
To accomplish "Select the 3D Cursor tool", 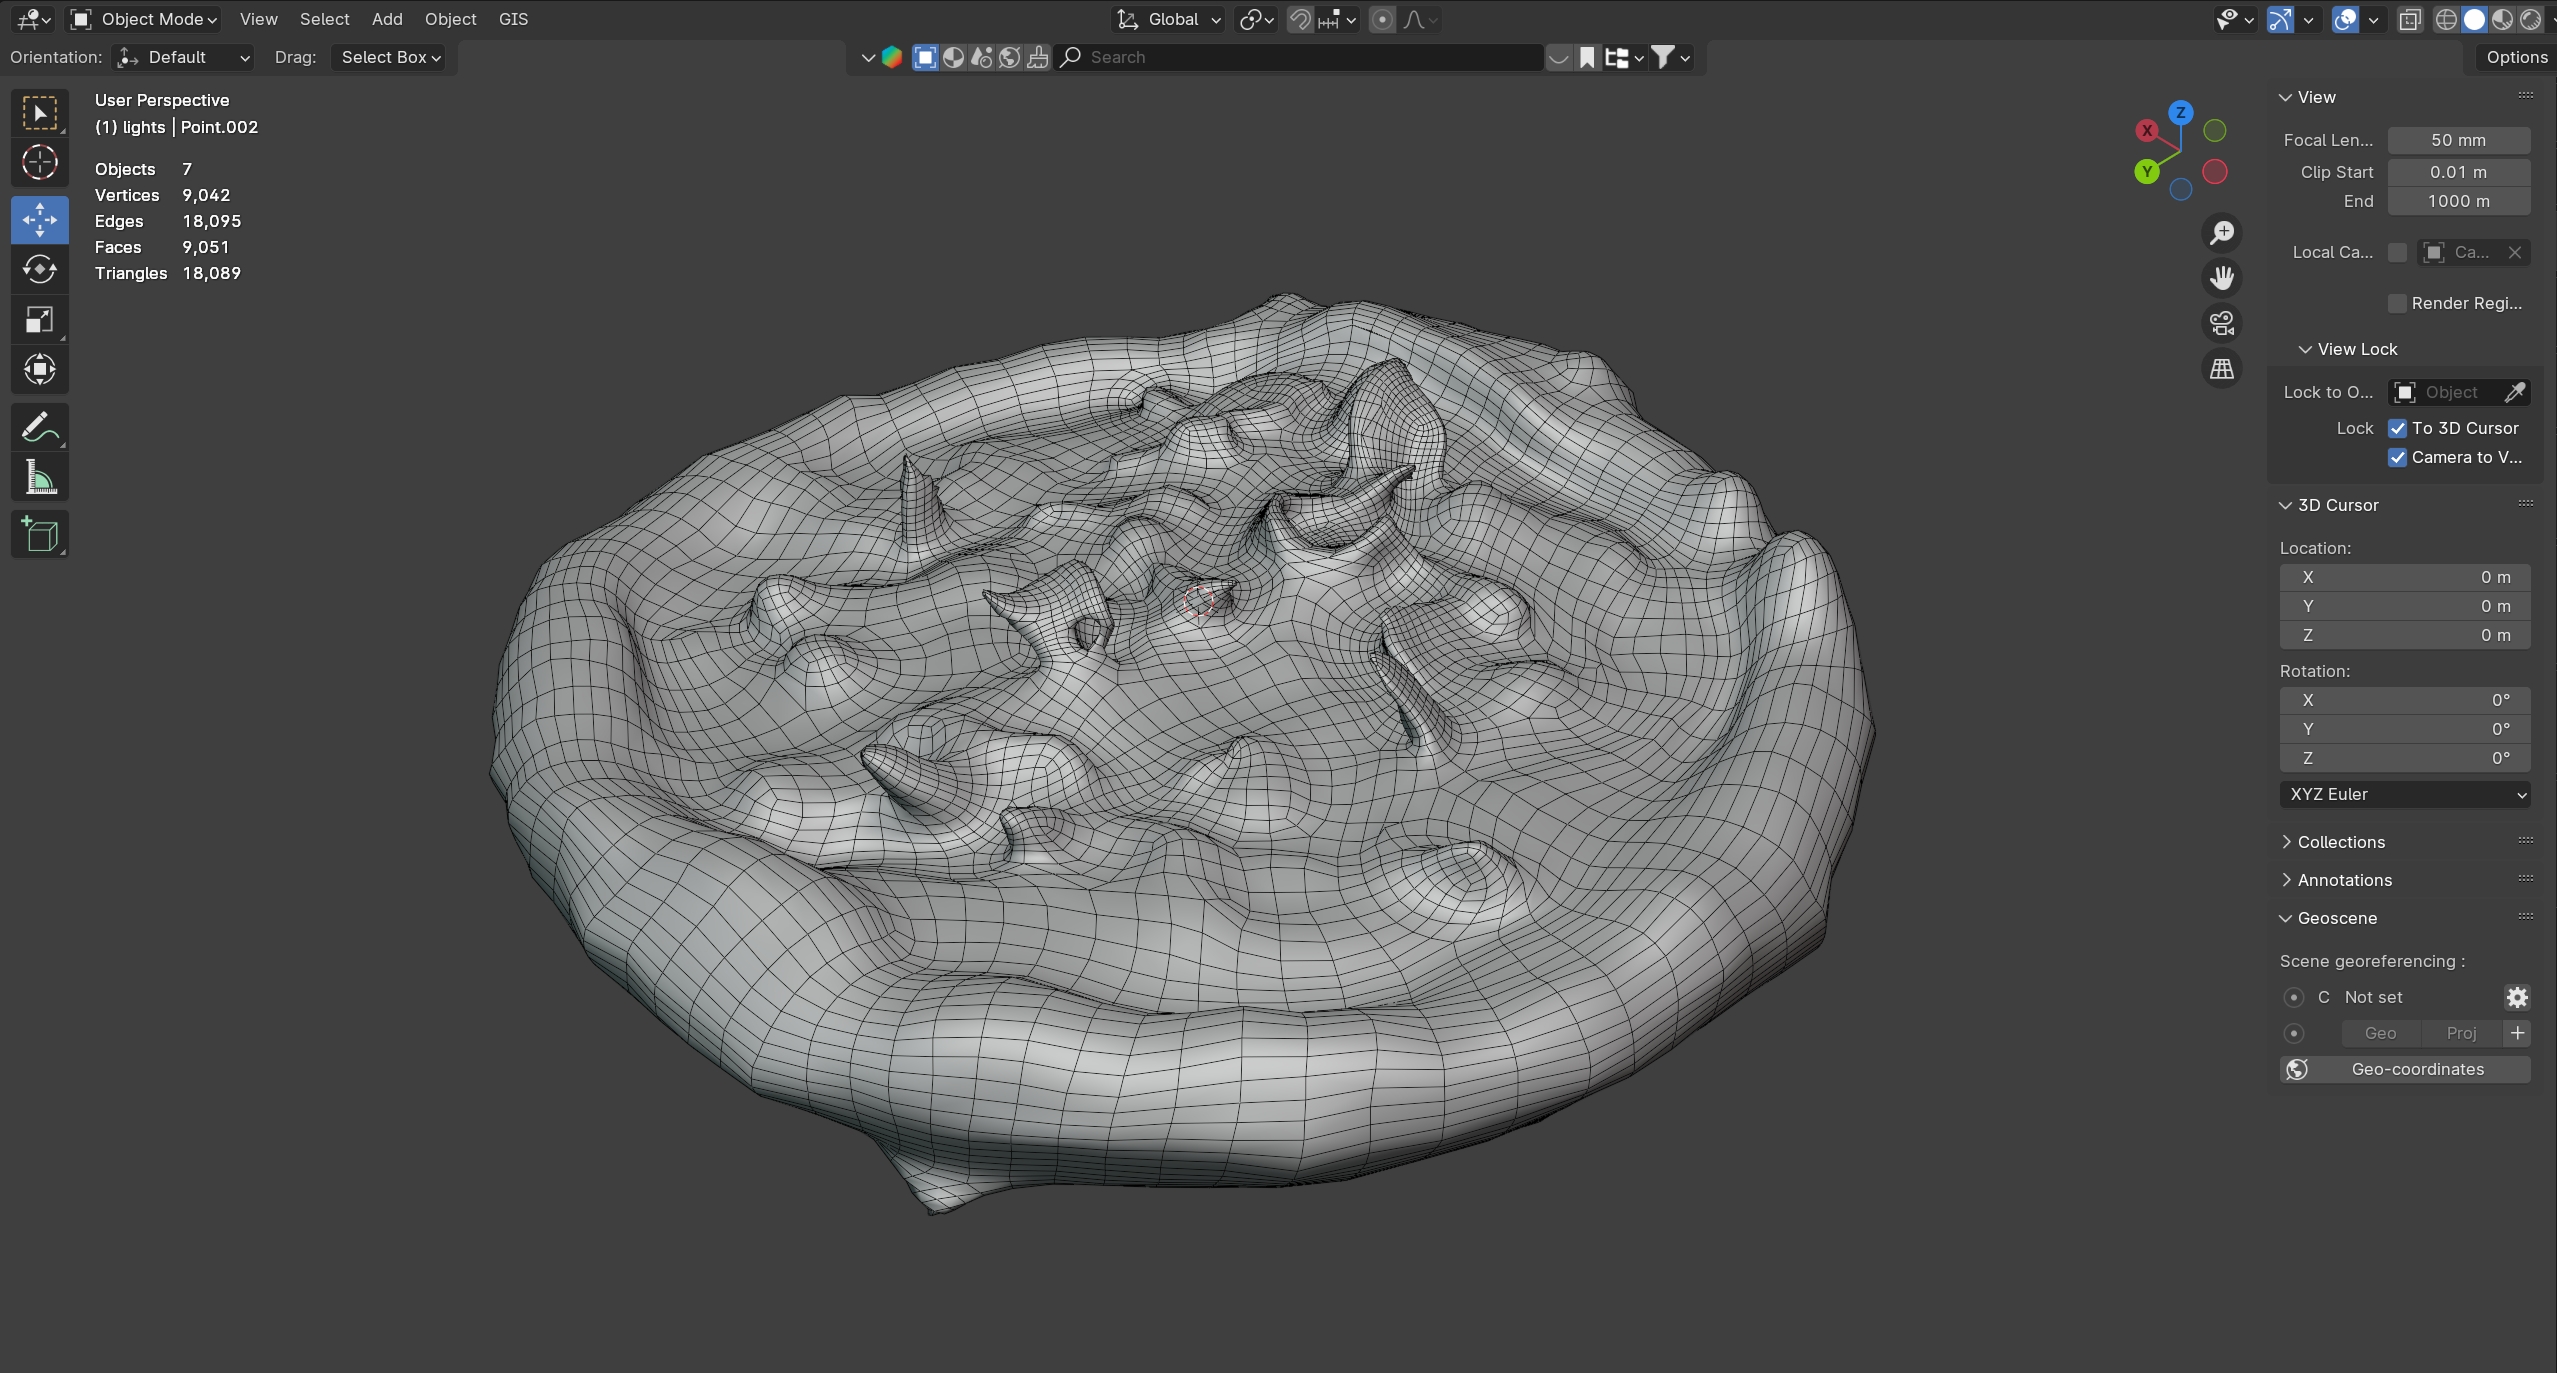I will [x=40, y=162].
